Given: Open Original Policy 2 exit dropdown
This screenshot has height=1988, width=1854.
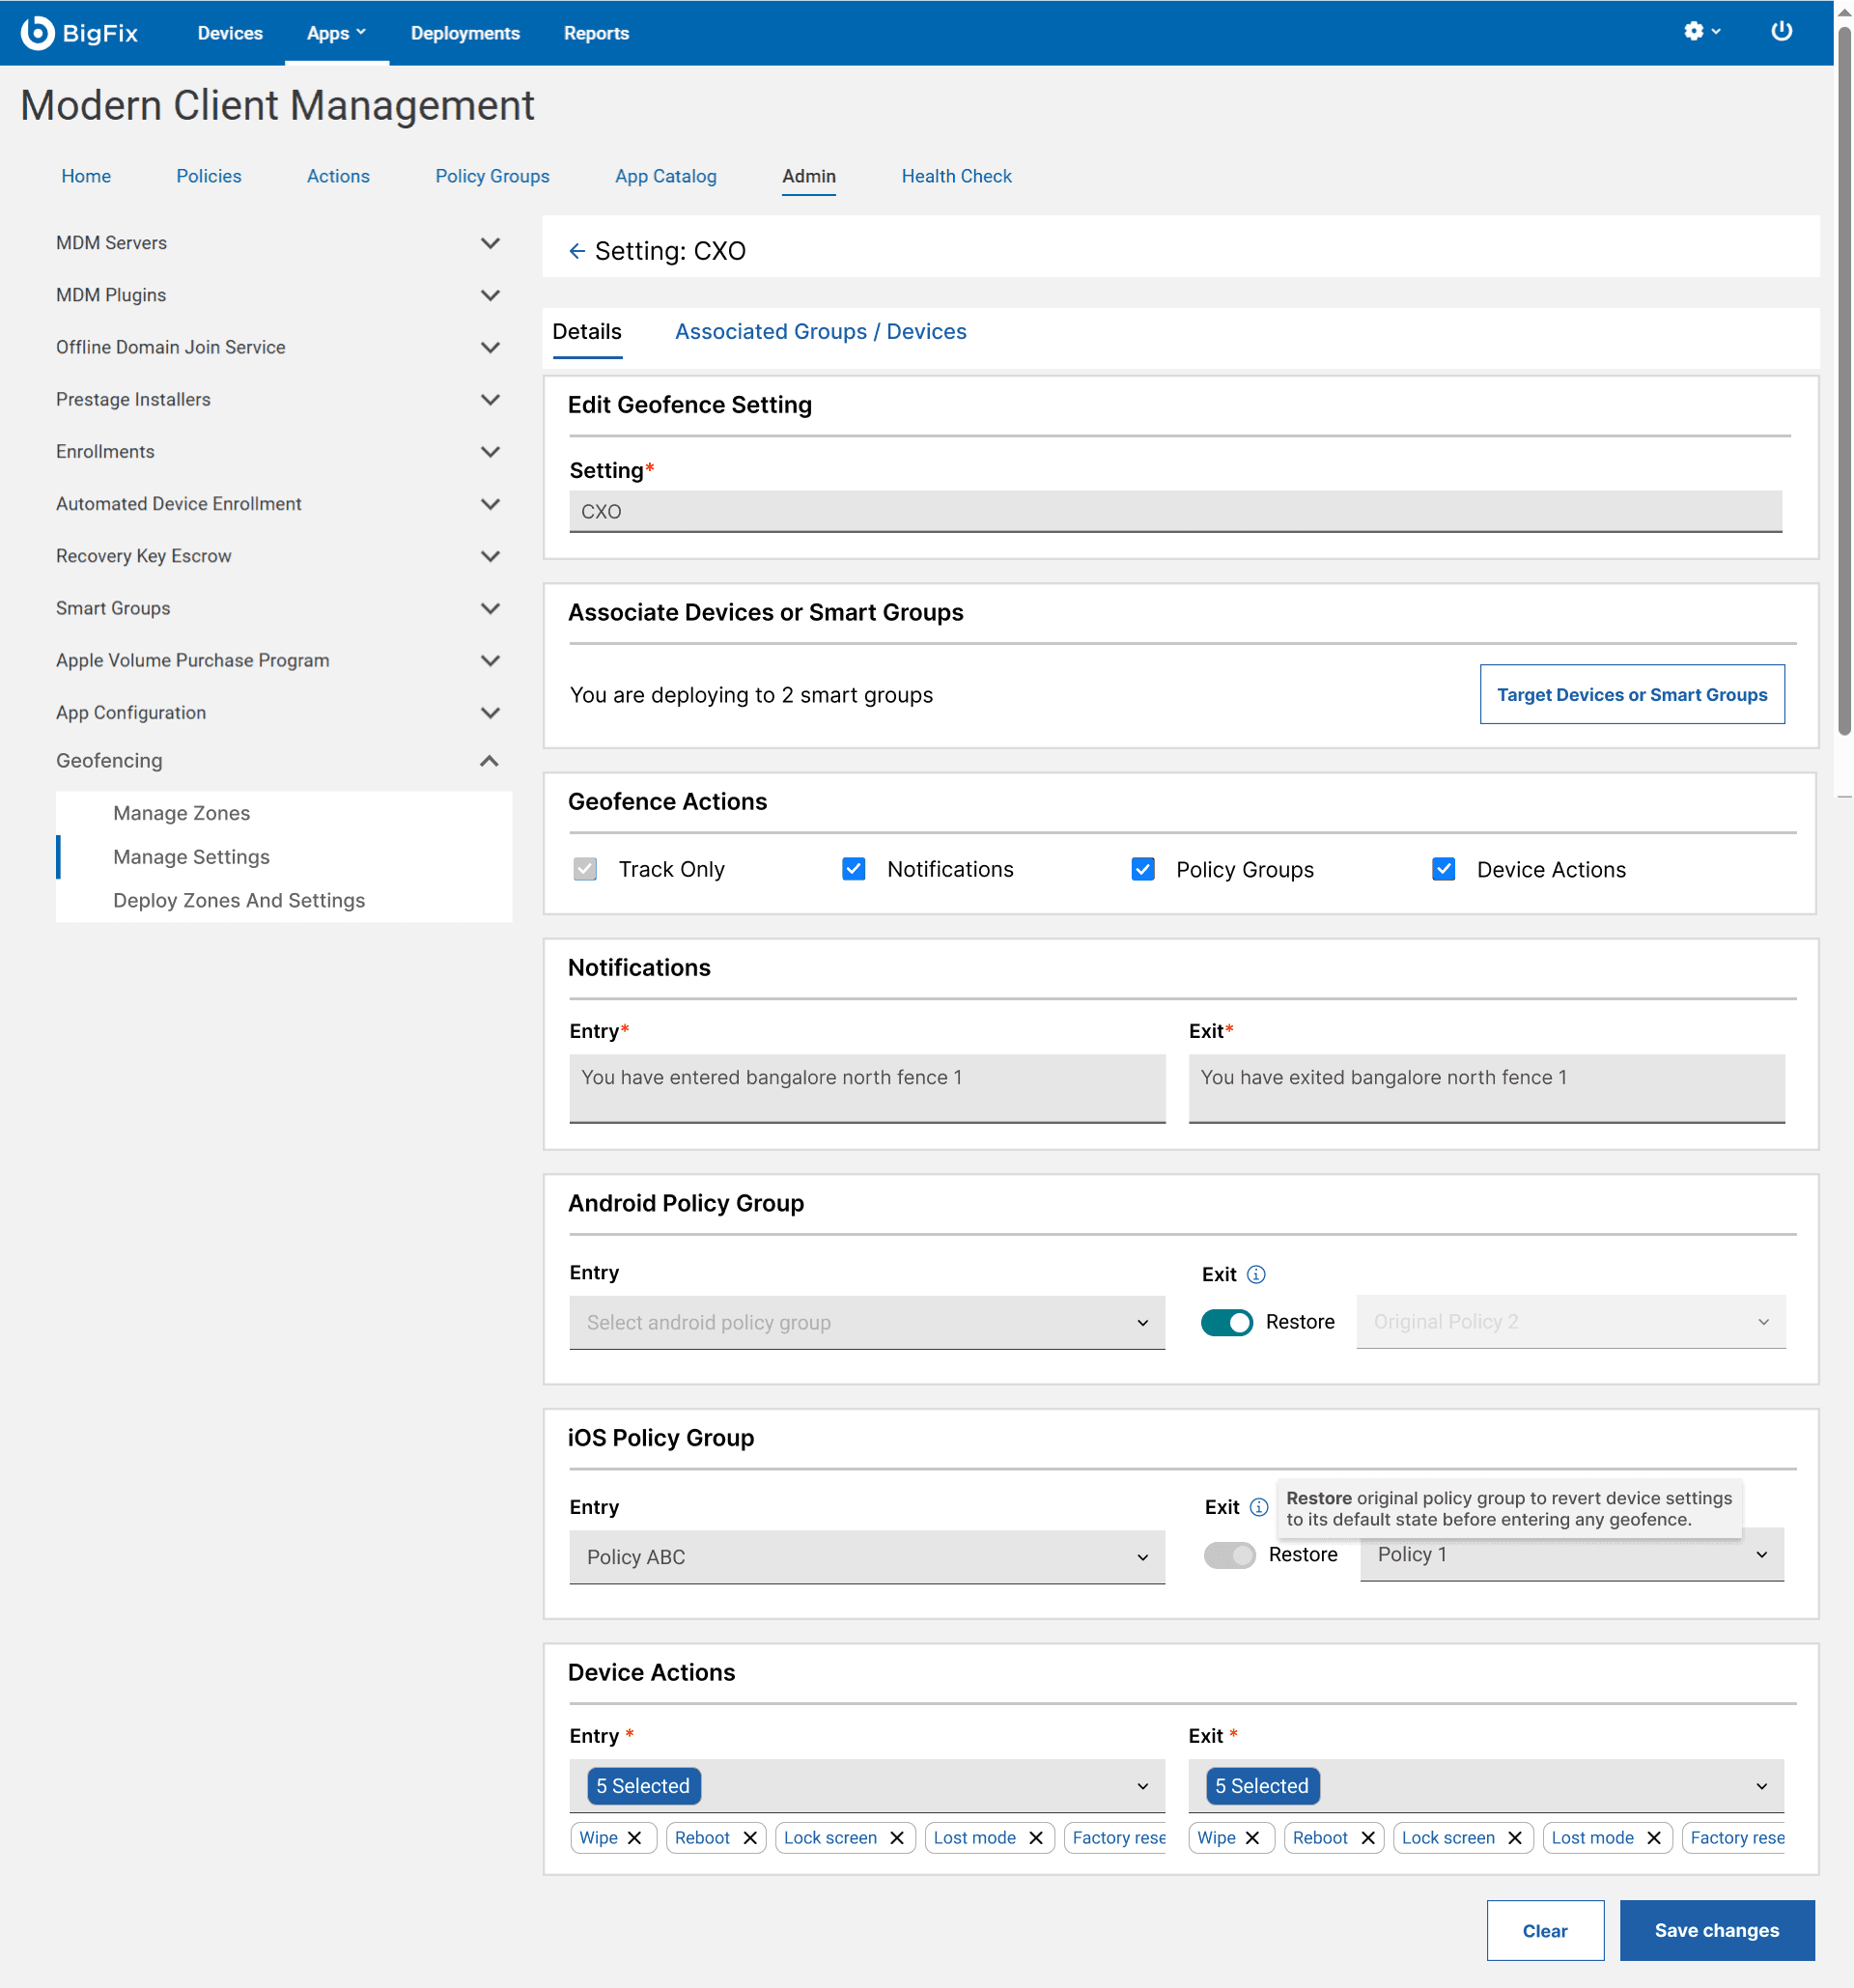Looking at the screenshot, I should 1570,1321.
